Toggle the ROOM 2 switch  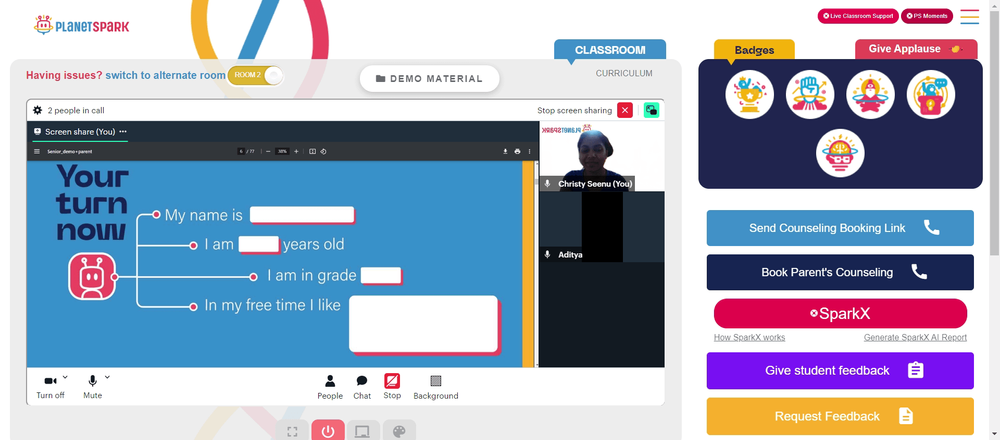coord(255,75)
